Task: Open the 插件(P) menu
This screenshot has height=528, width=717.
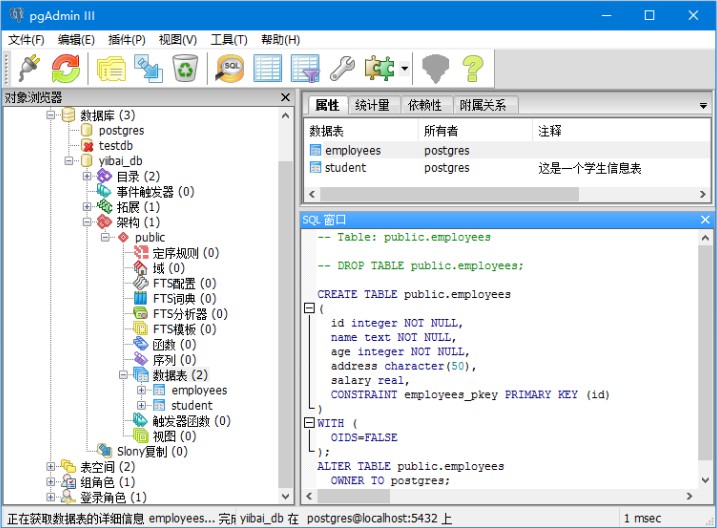Action: coord(127,40)
